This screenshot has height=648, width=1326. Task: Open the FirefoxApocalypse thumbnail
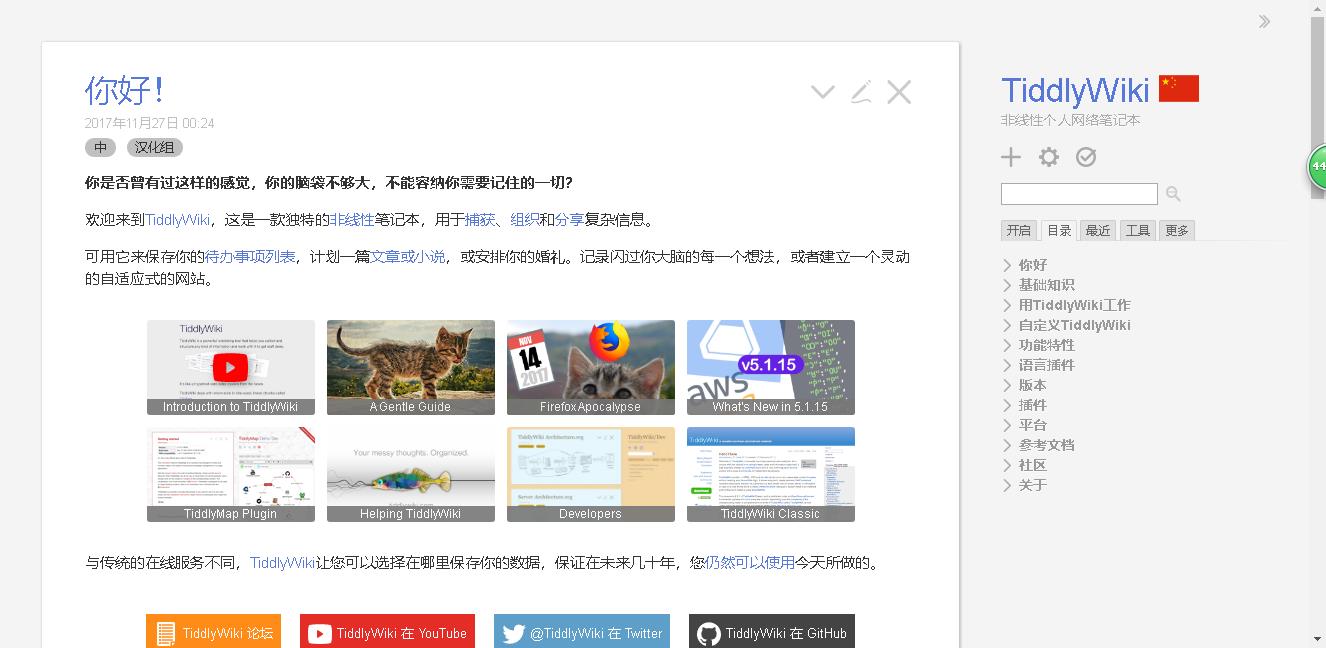(x=591, y=367)
